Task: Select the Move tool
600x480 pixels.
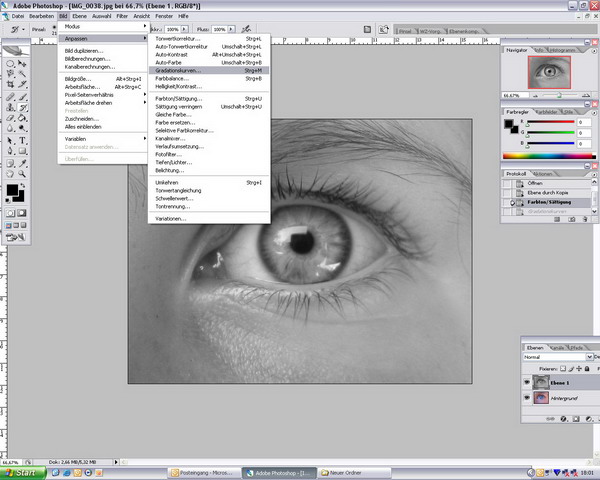Action: pyautogui.click(x=22, y=64)
